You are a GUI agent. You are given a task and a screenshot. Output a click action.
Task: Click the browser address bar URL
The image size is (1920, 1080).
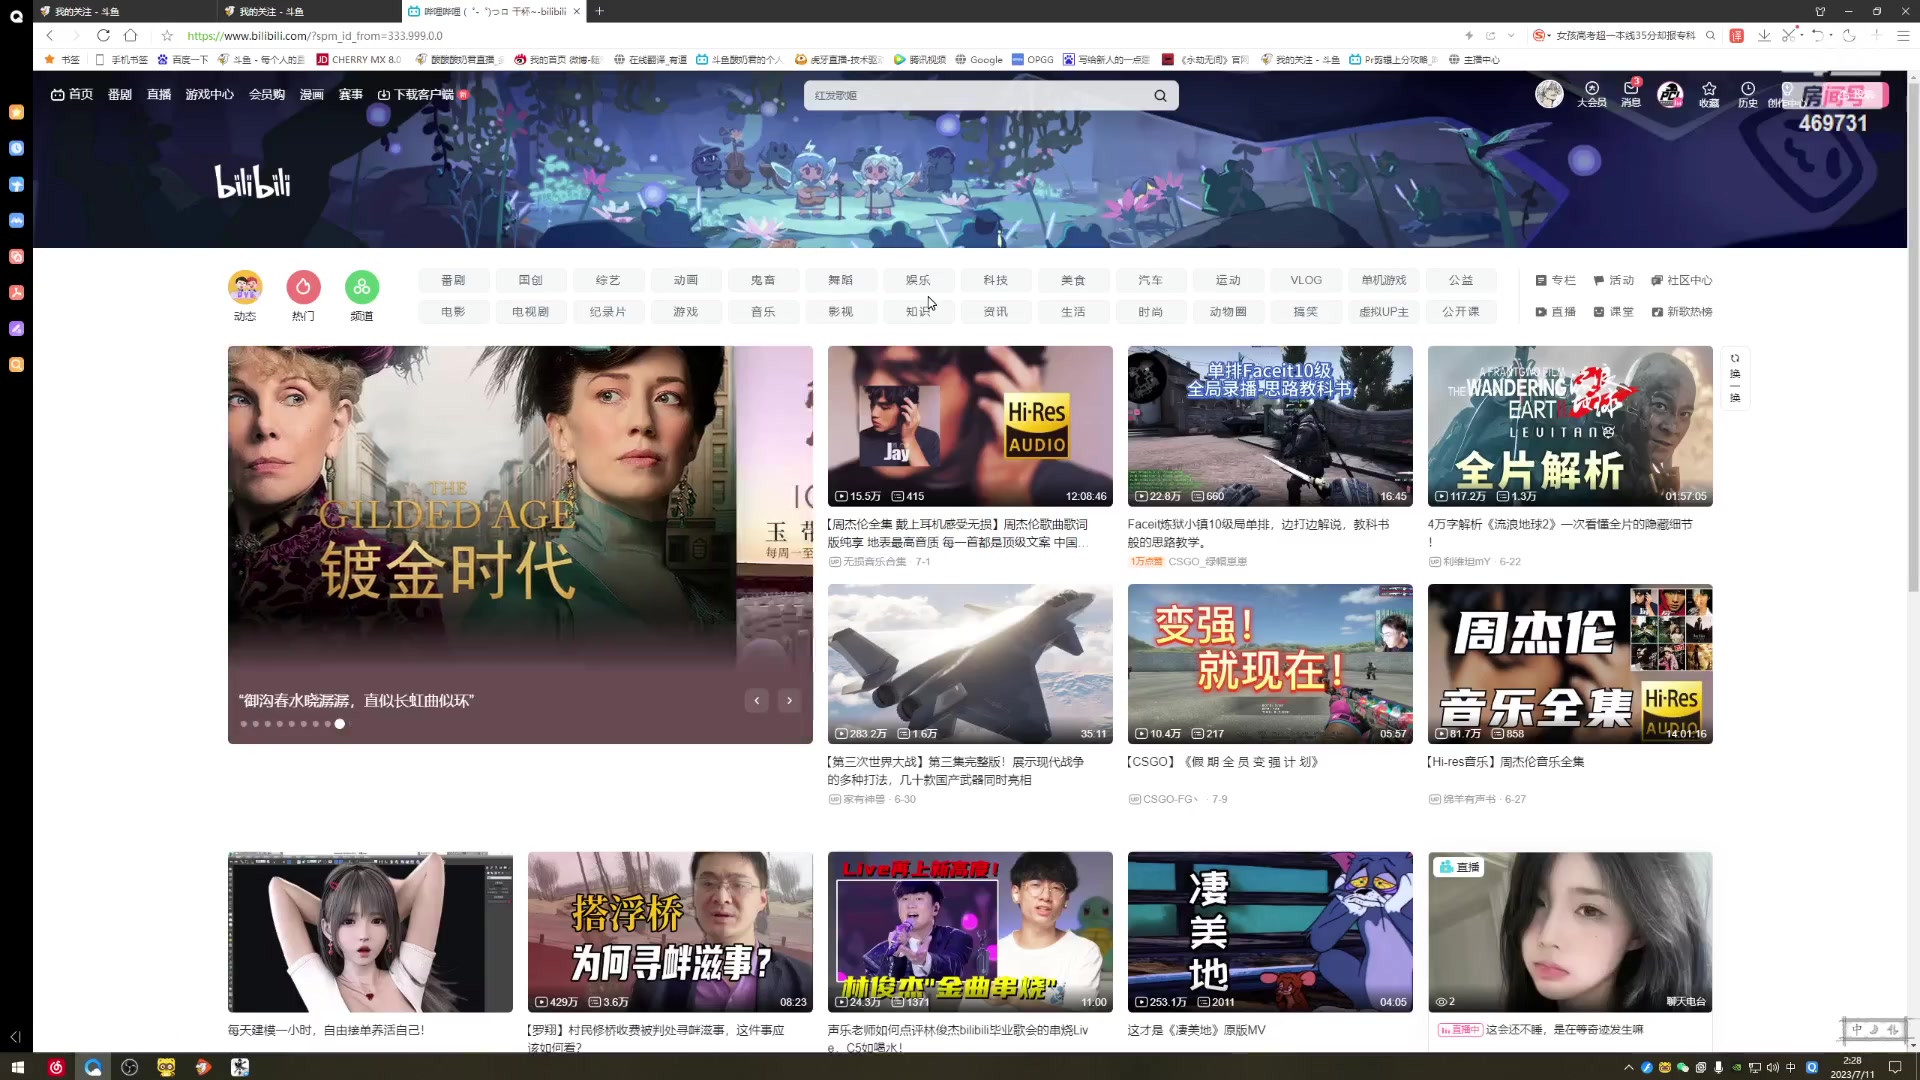click(x=315, y=35)
